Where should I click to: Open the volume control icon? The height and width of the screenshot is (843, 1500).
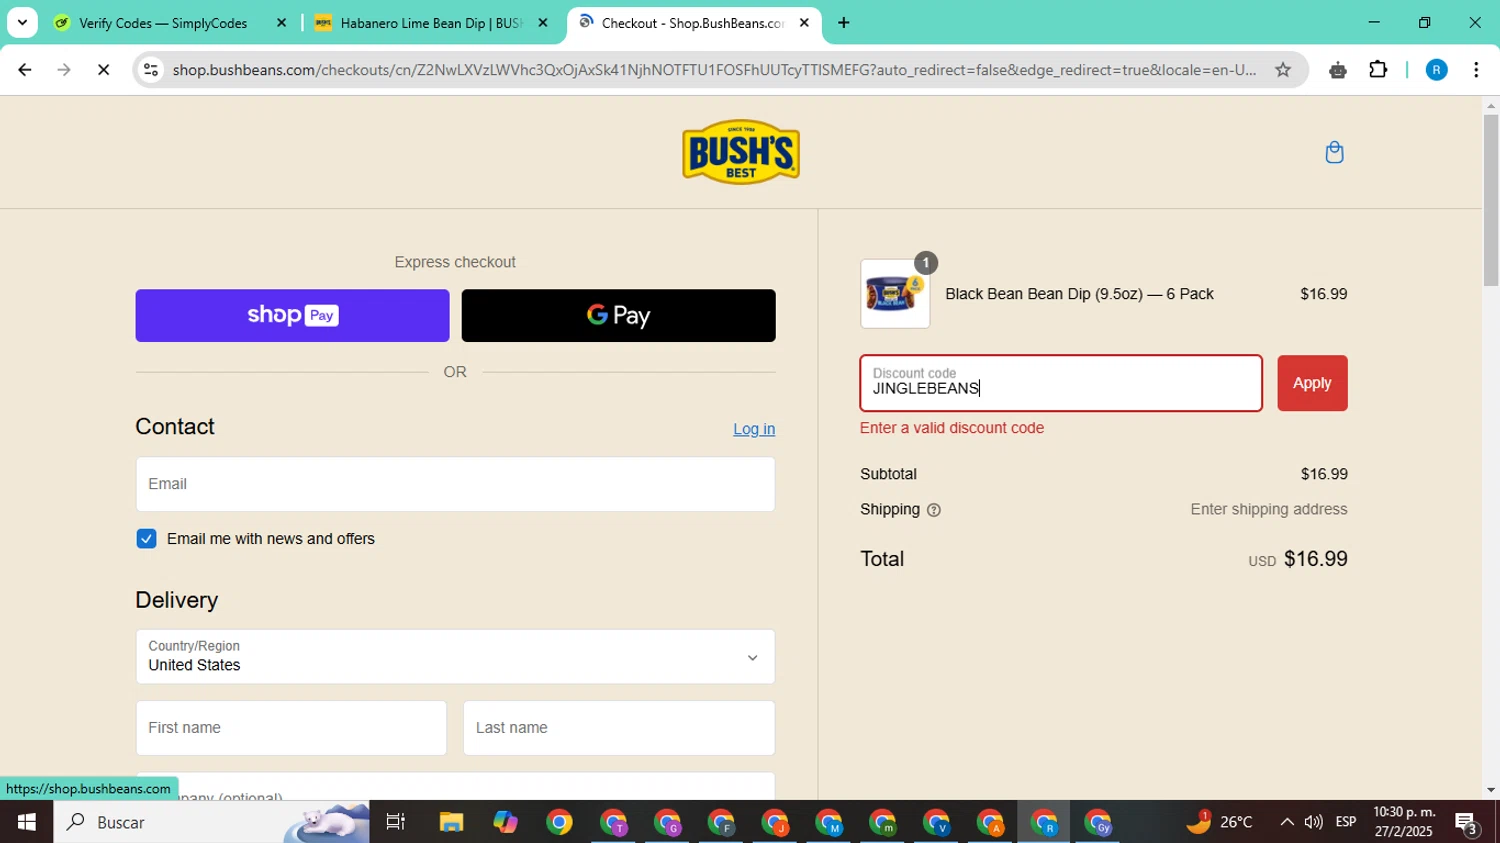(1314, 822)
